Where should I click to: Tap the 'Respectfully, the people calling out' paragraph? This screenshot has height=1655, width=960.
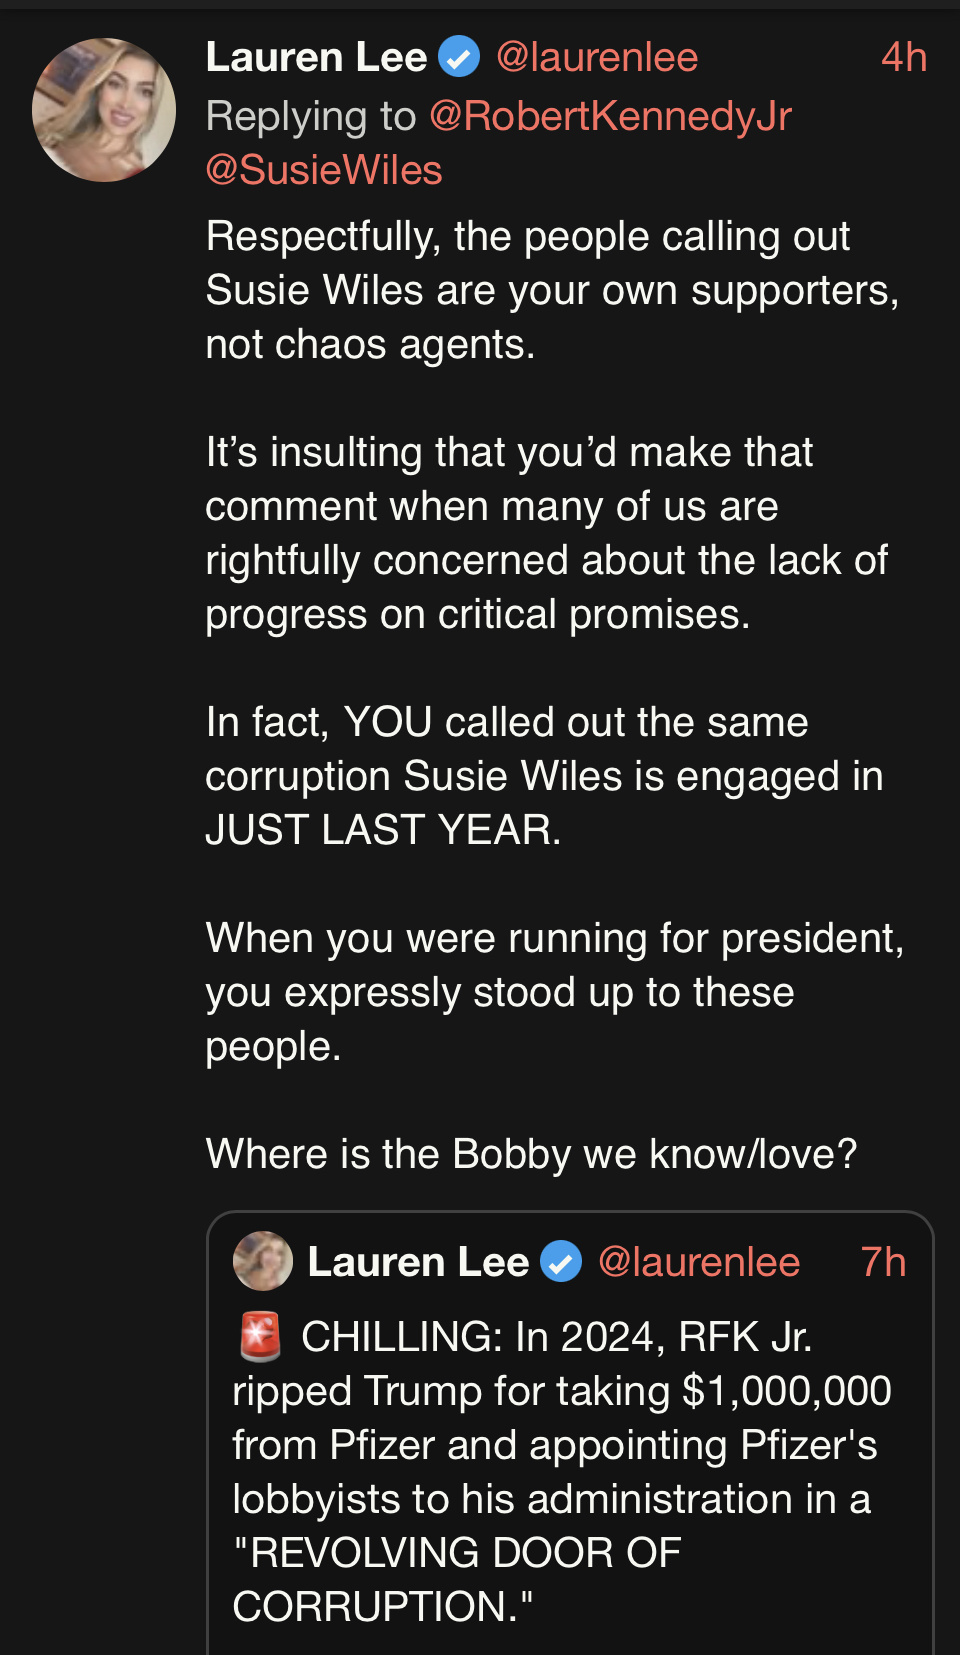(550, 290)
